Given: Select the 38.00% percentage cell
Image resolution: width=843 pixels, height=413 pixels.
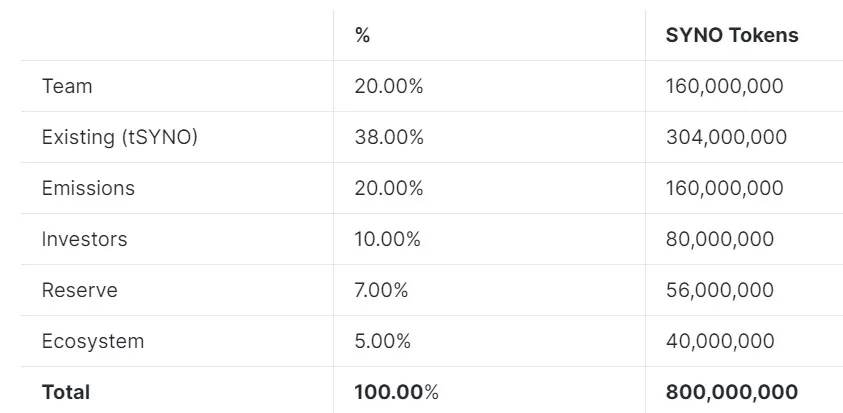Looking at the screenshot, I should 389,137.
